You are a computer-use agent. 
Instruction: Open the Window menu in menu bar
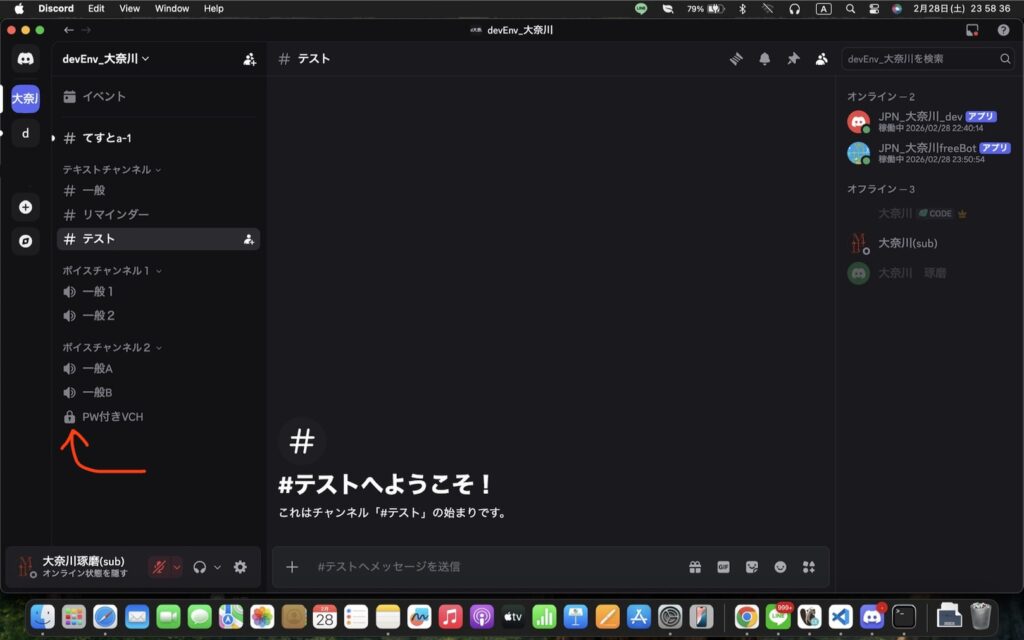[172, 8]
